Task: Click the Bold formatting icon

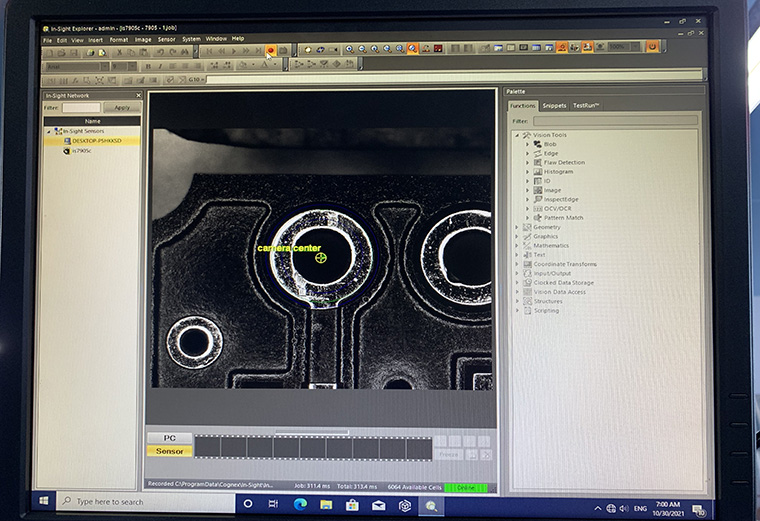Action: pyautogui.click(x=148, y=66)
